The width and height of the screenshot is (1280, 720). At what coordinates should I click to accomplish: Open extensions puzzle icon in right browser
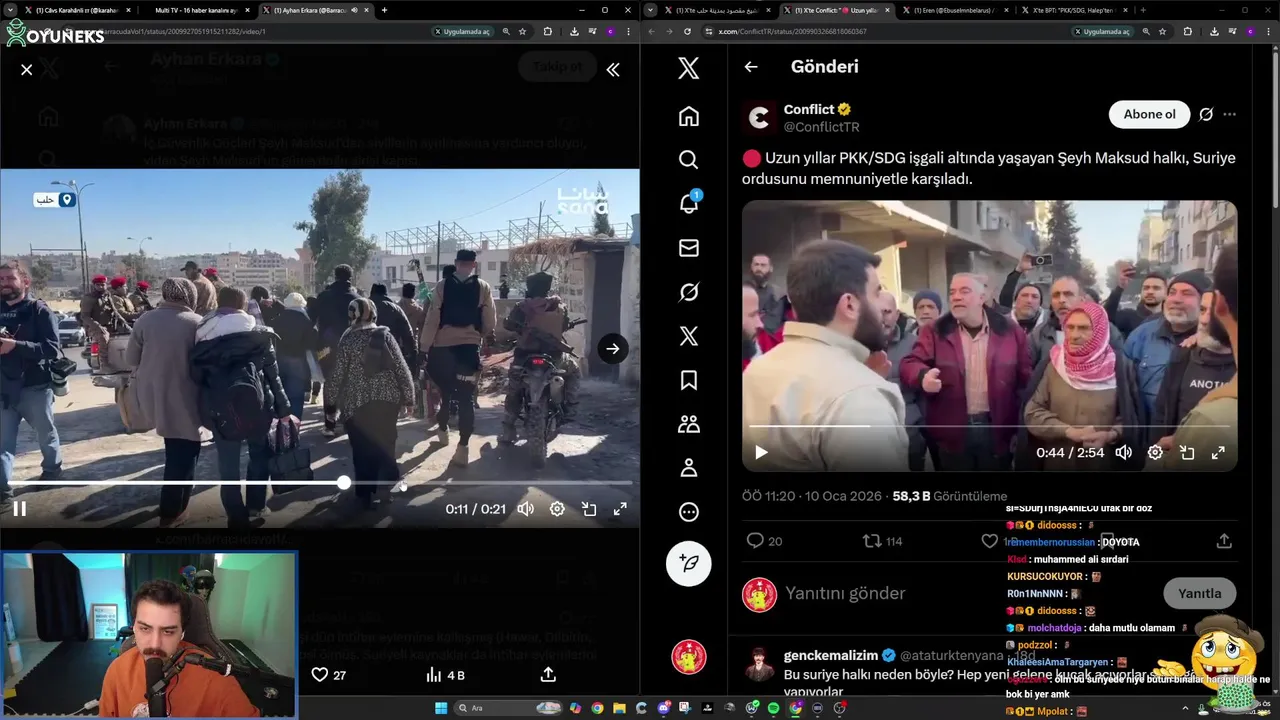coord(1187,31)
